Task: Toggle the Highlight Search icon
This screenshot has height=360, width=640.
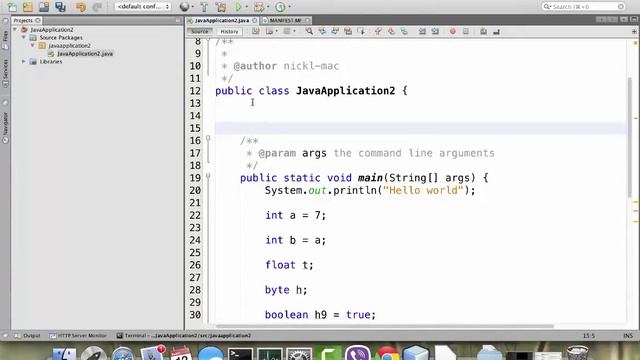Action: tap(348, 31)
